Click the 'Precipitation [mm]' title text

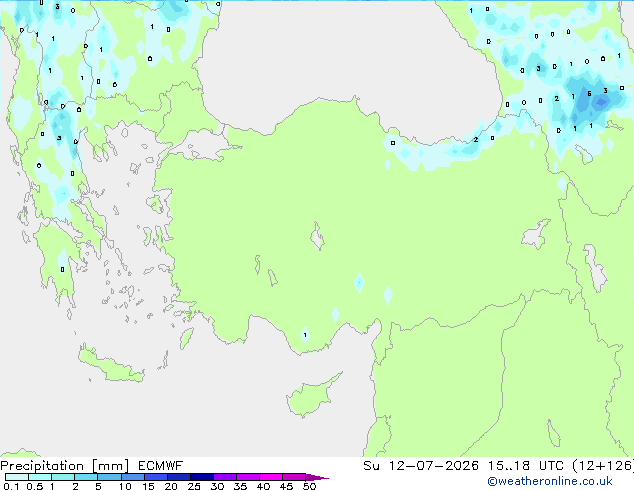click(65, 466)
